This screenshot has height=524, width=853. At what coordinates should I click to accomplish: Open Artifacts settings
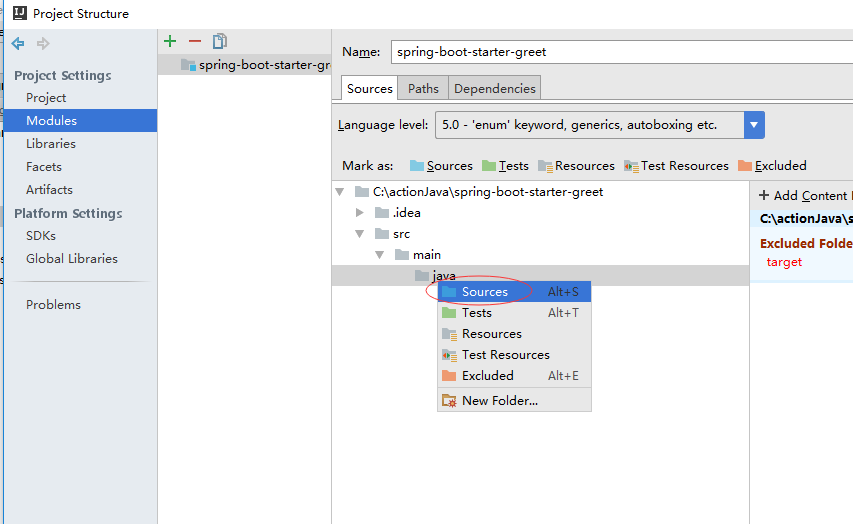point(49,189)
